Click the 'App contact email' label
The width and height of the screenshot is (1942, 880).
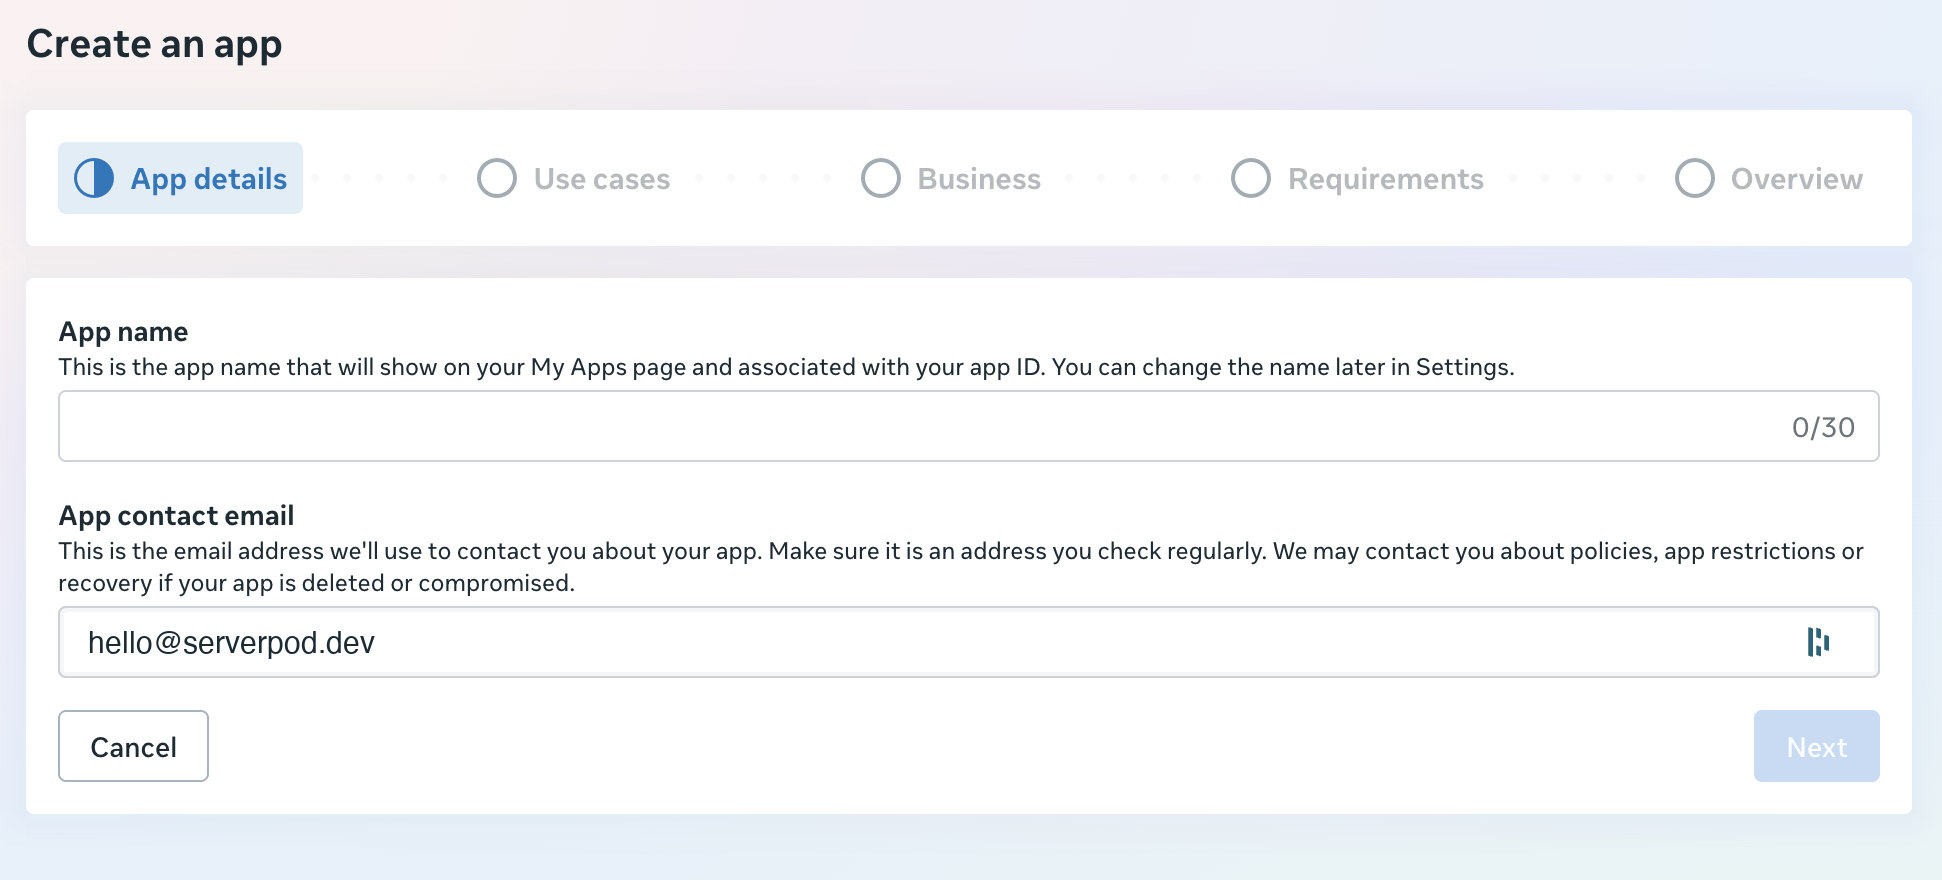coord(176,516)
